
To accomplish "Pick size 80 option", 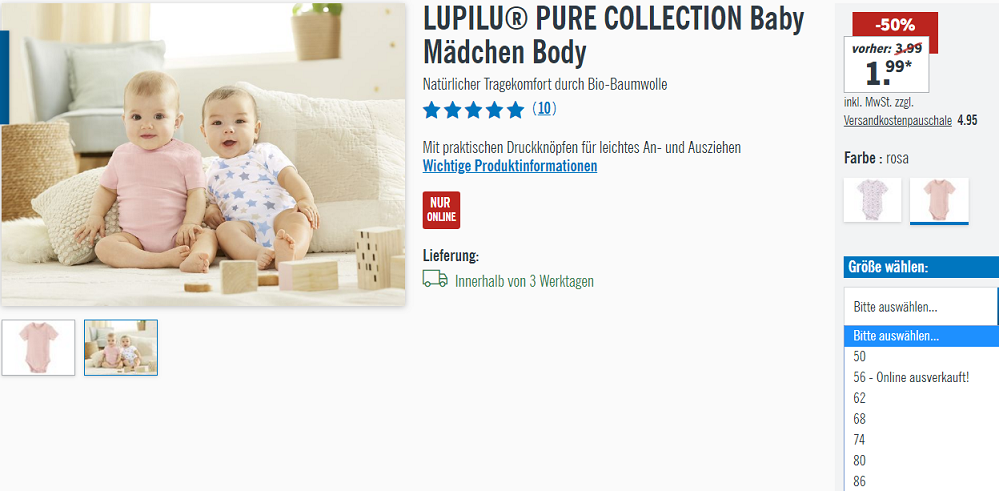I will coord(921,460).
